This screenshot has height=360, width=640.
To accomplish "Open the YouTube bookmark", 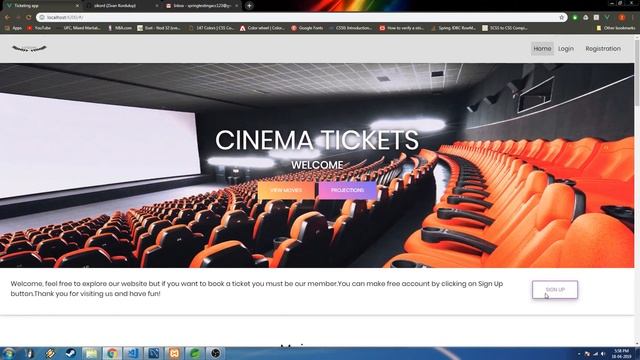I will pos(39,28).
